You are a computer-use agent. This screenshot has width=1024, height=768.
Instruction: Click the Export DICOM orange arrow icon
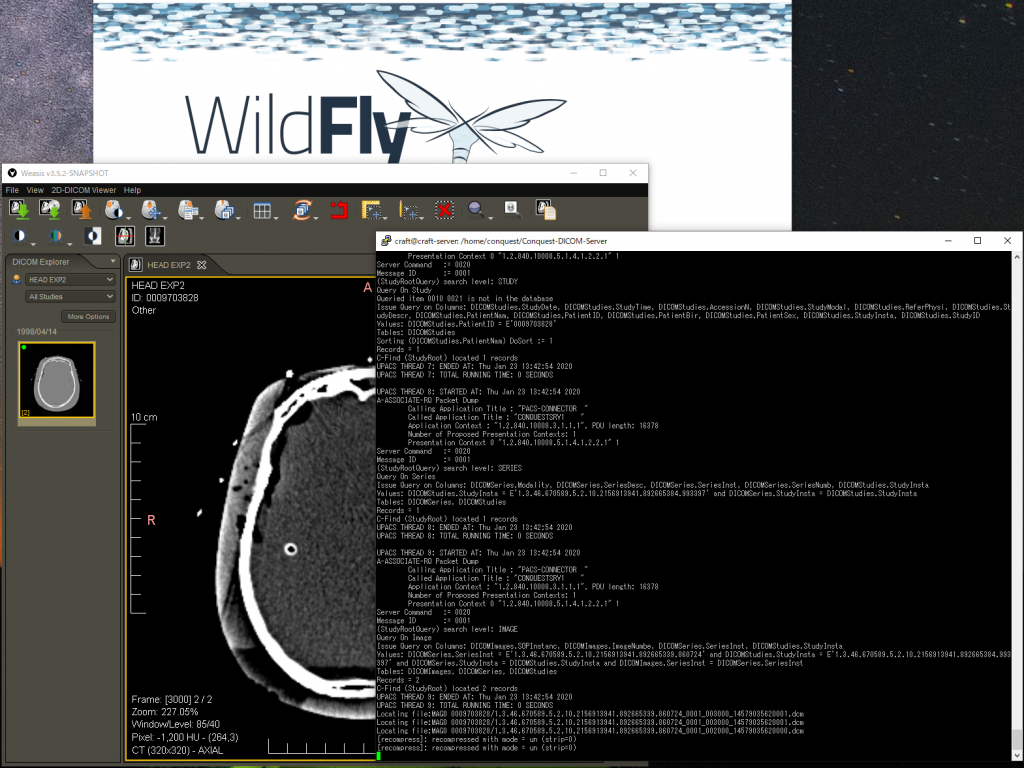point(82,210)
